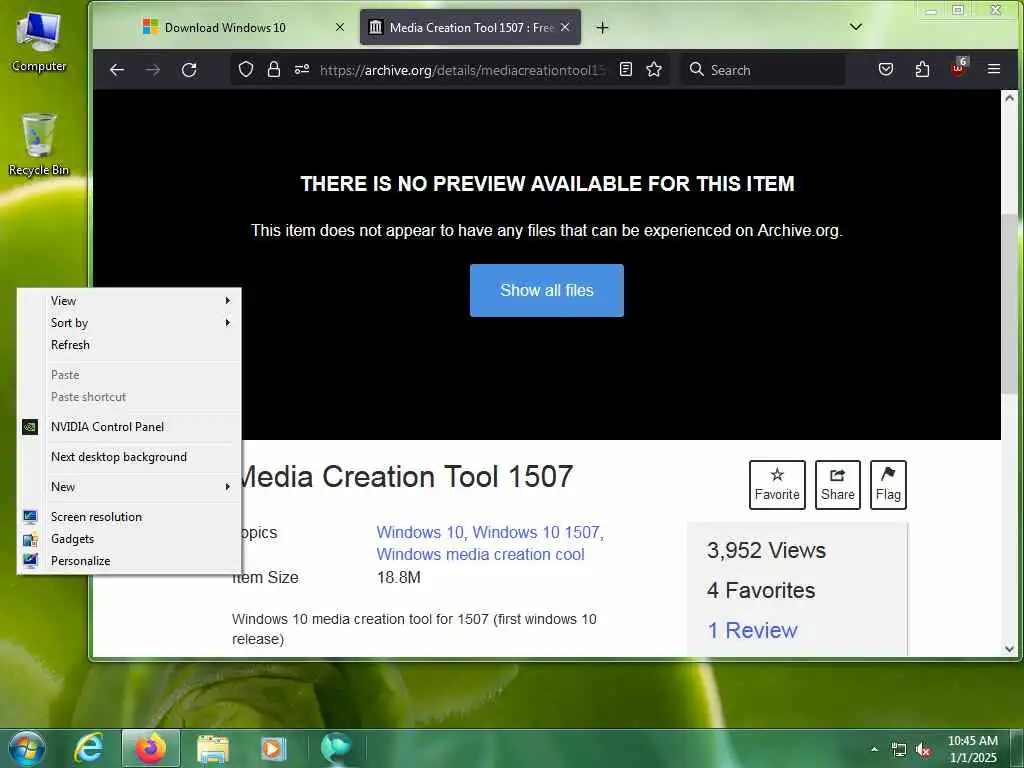Click the Sort by submenu arrow
The height and width of the screenshot is (768, 1024).
click(227, 323)
